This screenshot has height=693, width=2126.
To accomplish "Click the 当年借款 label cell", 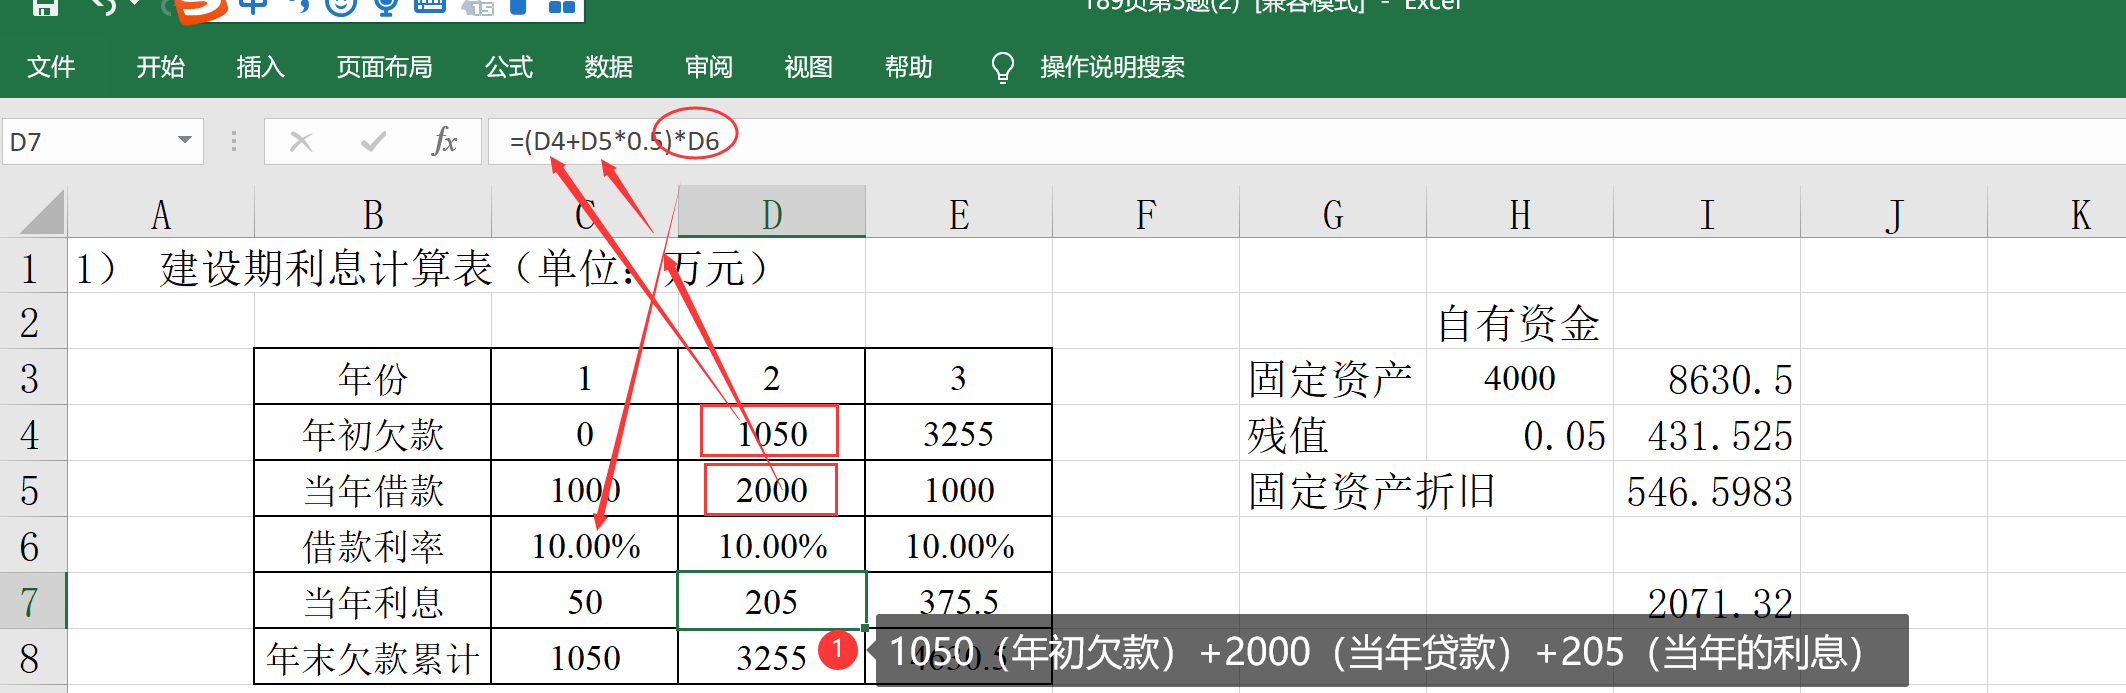I will (x=373, y=489).
